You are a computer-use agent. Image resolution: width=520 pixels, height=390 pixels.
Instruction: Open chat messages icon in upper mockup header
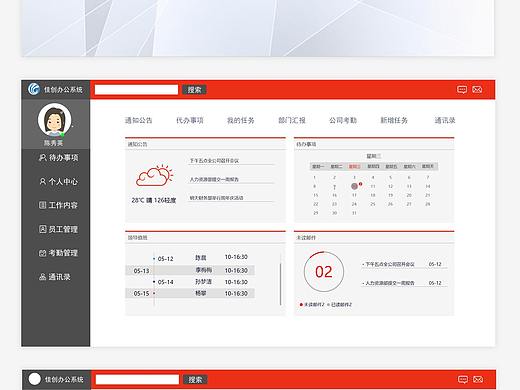coord(462,89)
